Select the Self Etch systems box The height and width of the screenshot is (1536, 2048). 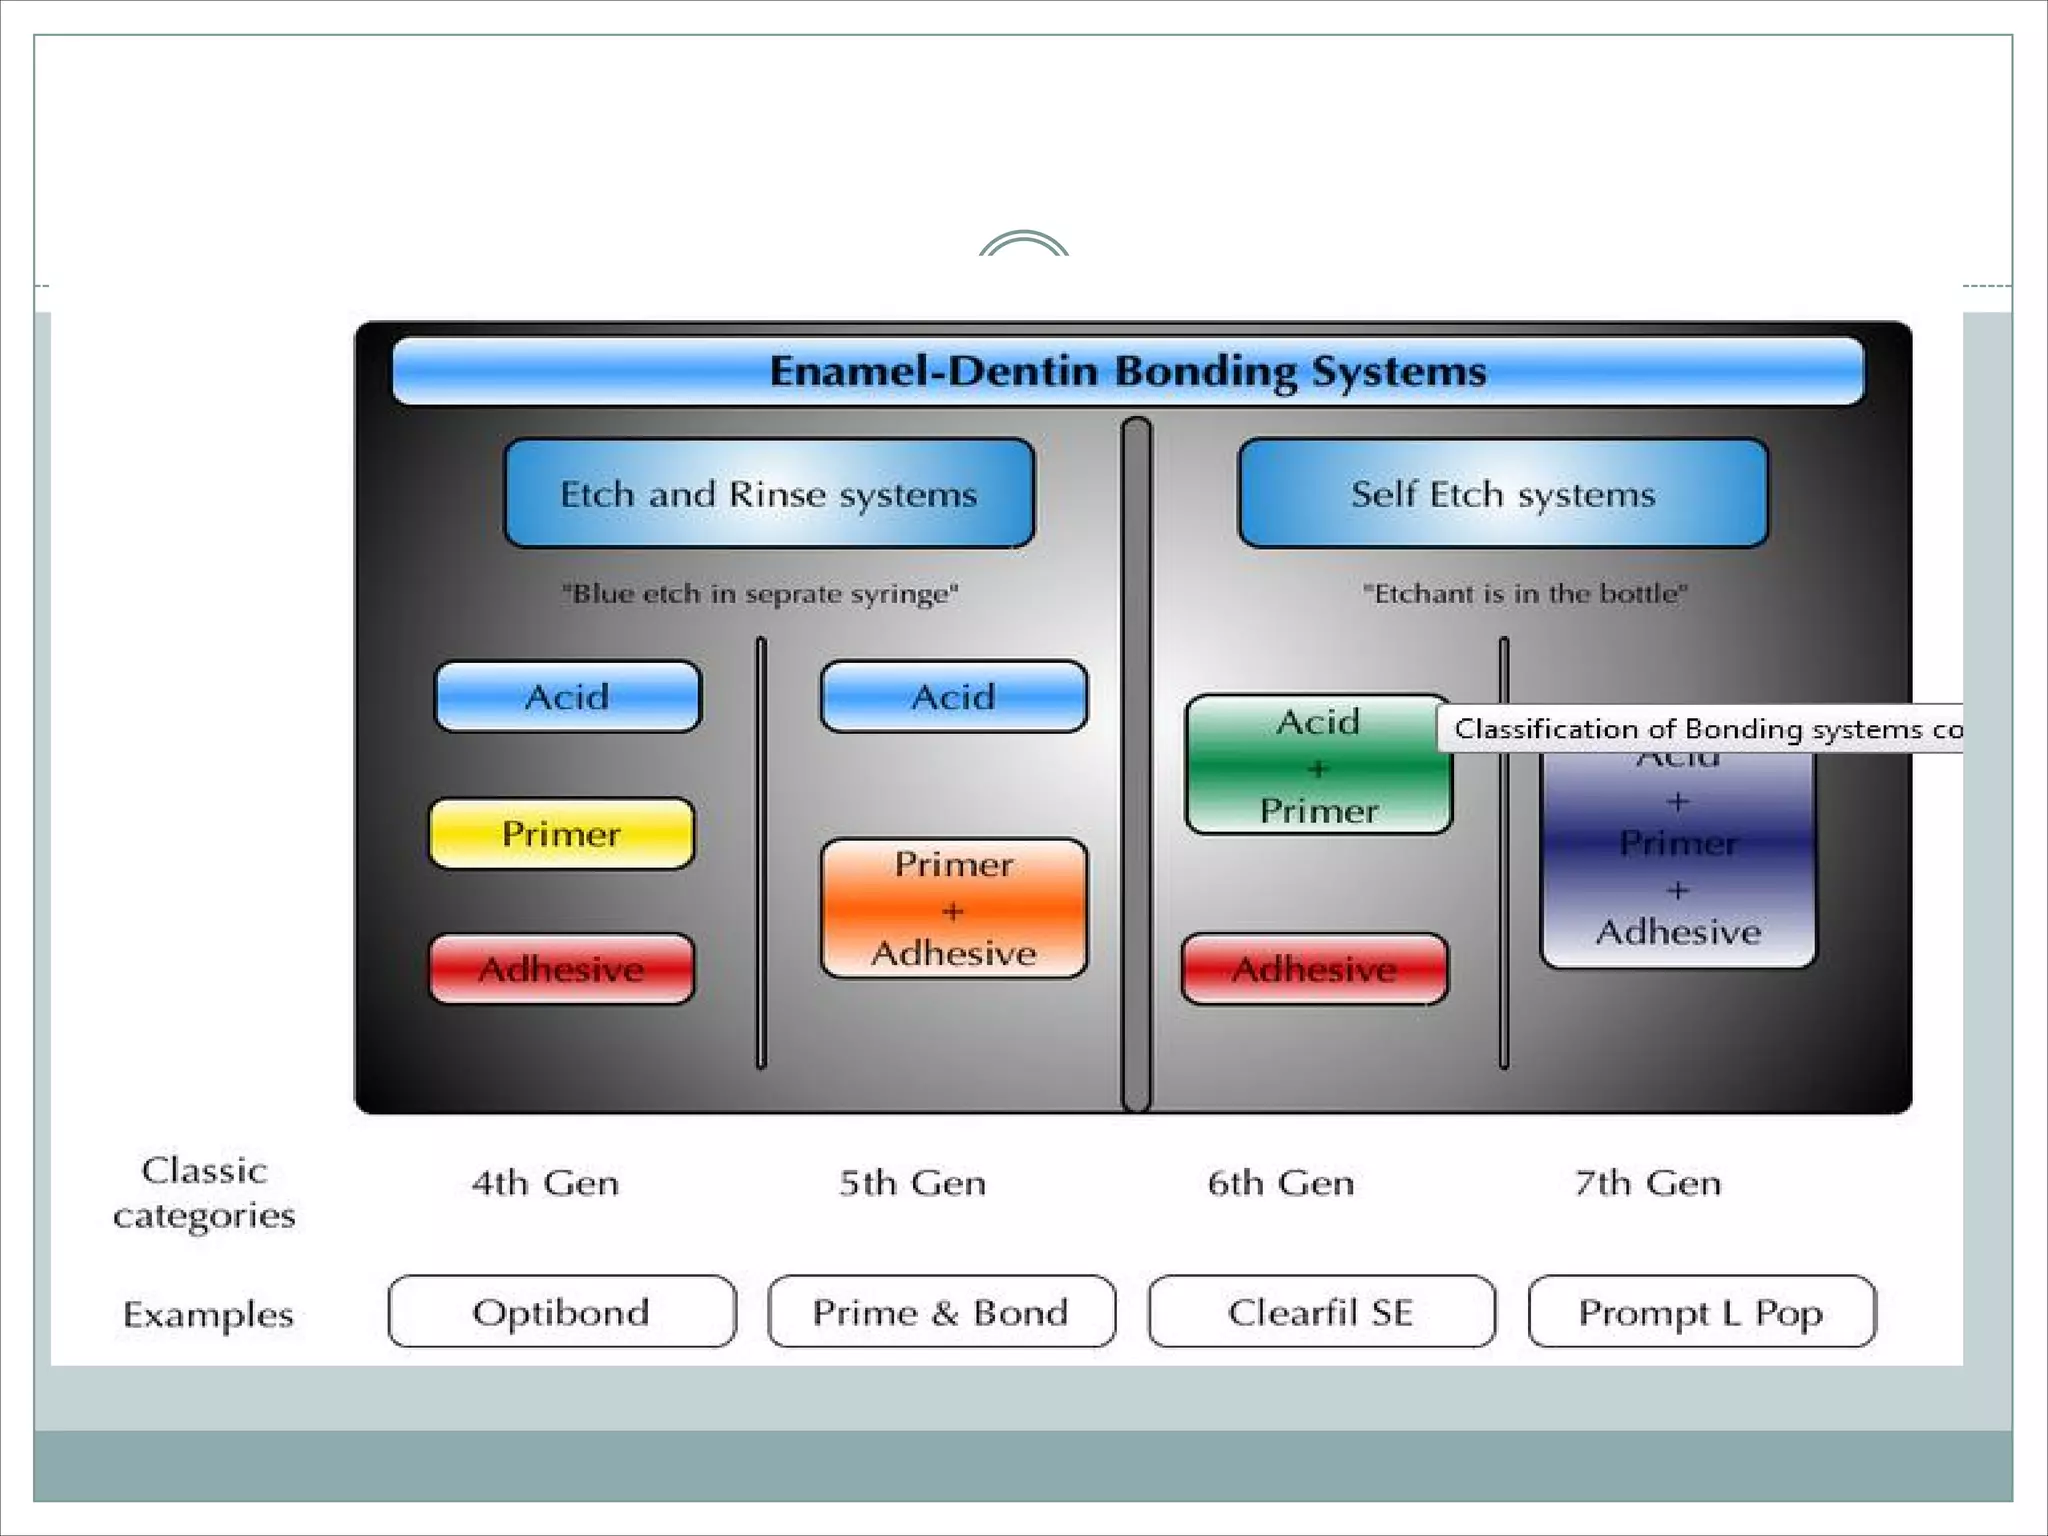[x=1503, y=493]
